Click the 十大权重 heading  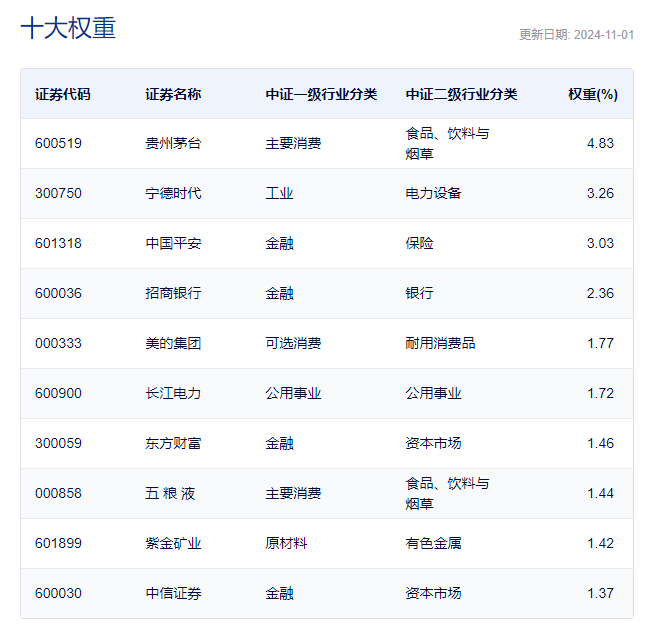point(68,28)
